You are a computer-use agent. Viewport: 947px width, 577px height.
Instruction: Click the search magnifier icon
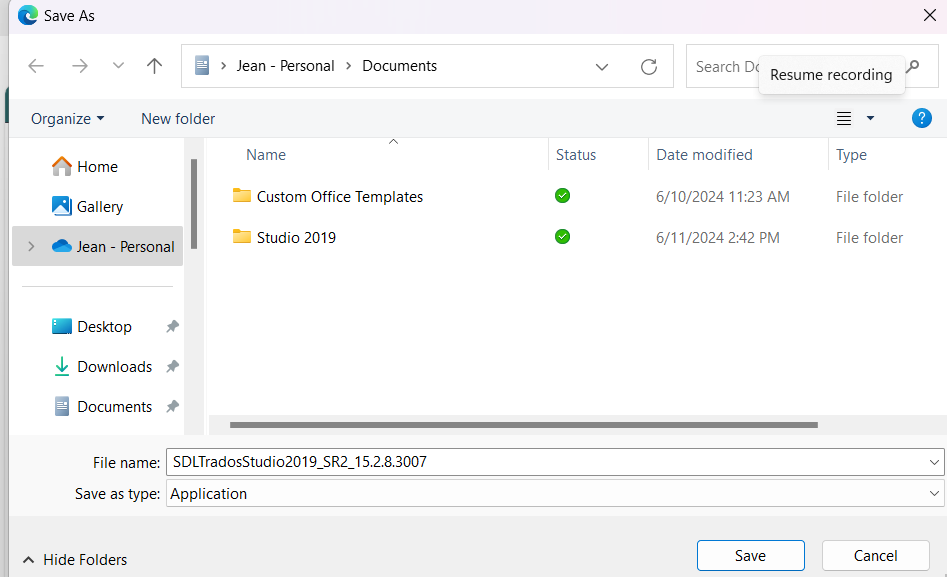coord(913,66)
